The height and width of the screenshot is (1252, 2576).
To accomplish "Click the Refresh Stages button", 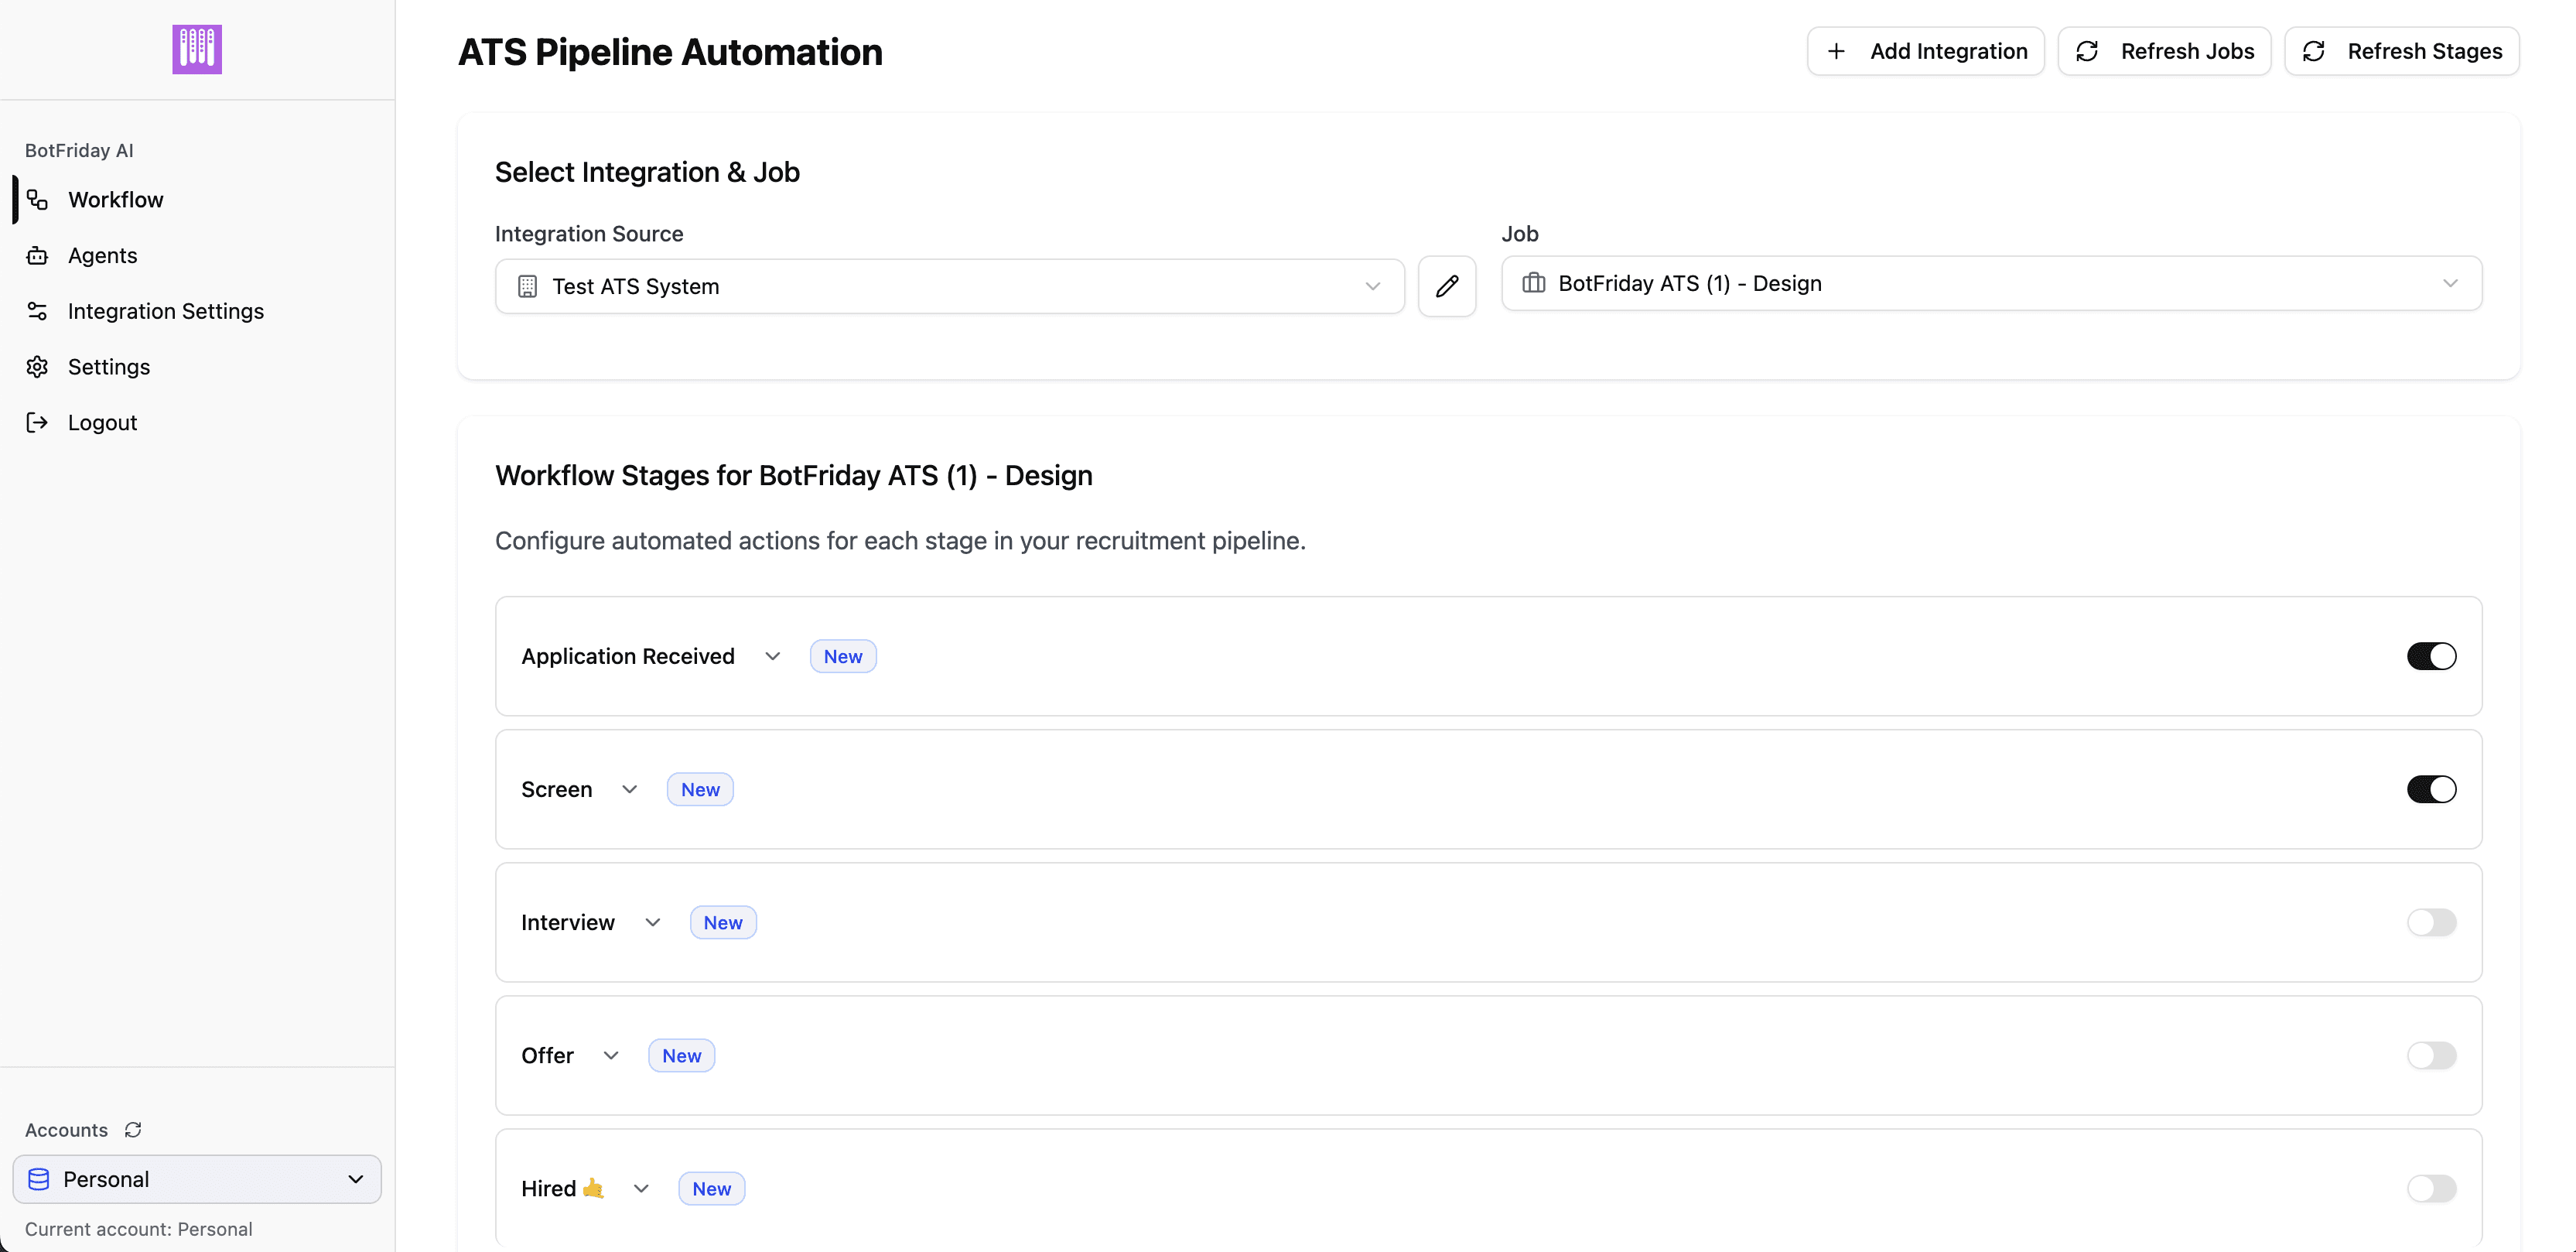I will [2401, 51].
